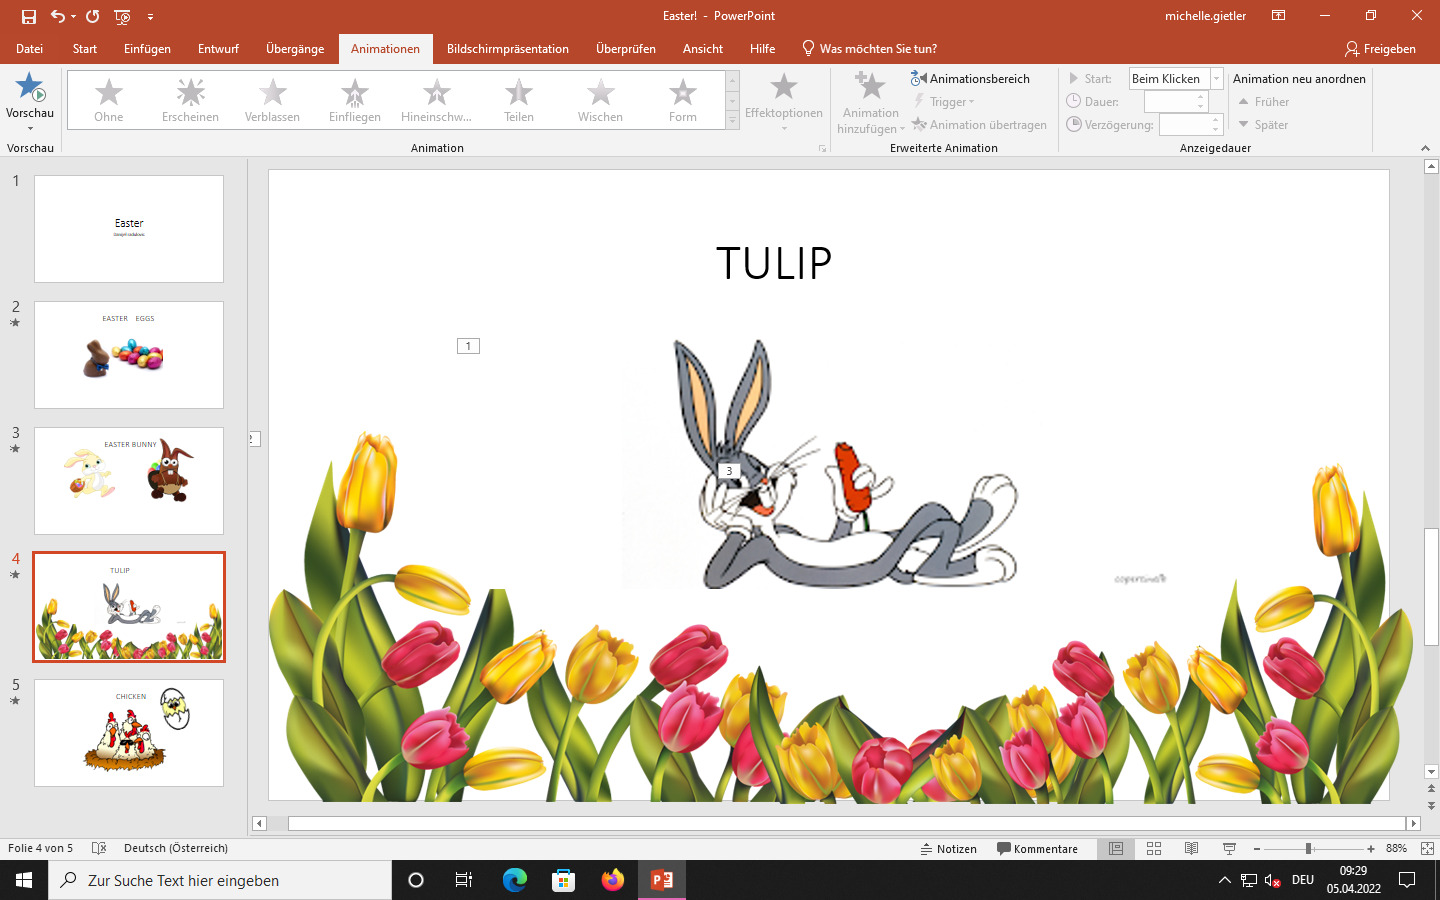This screenshot has height=900, width=1440.
Task: Move animation Später
Action: click(1263, 125)
